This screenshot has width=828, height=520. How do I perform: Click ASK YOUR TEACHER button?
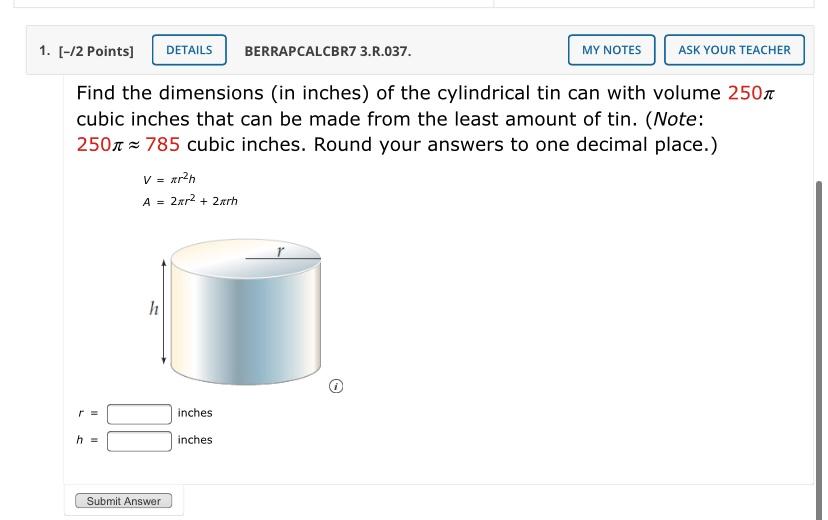[735, 50]
